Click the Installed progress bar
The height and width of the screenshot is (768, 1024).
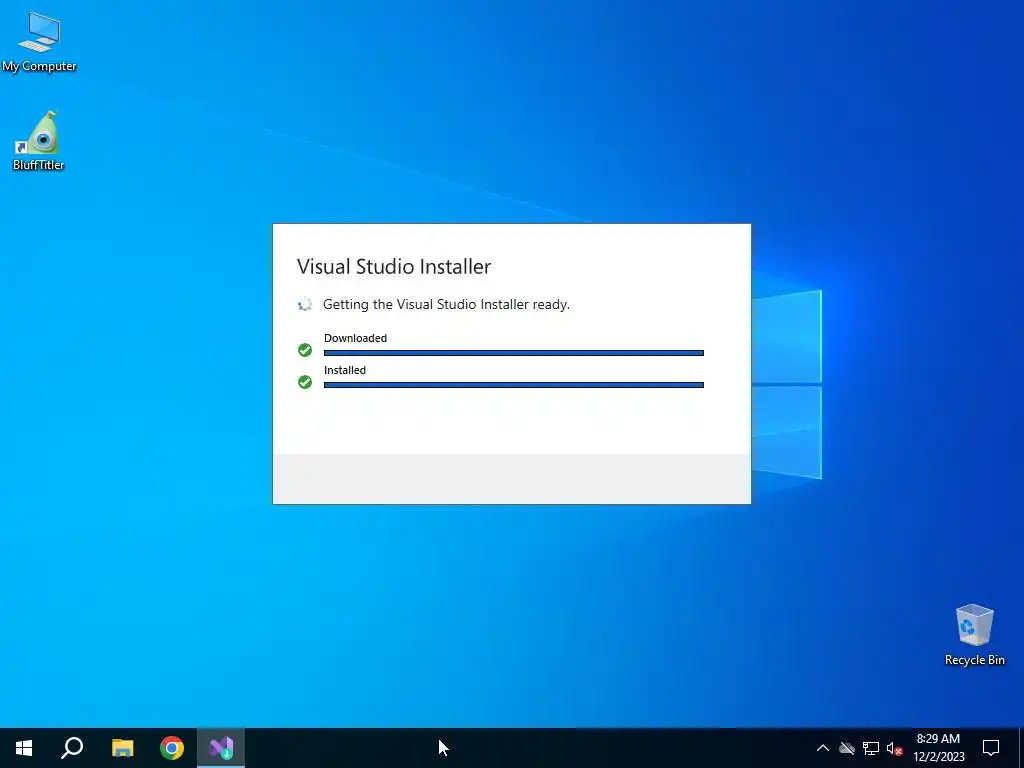pos(514,385)
